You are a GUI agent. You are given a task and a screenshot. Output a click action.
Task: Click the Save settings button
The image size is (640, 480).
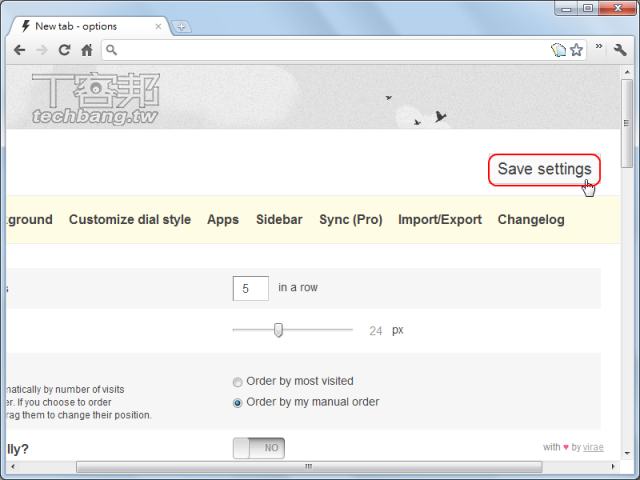(x=544, y=170)
